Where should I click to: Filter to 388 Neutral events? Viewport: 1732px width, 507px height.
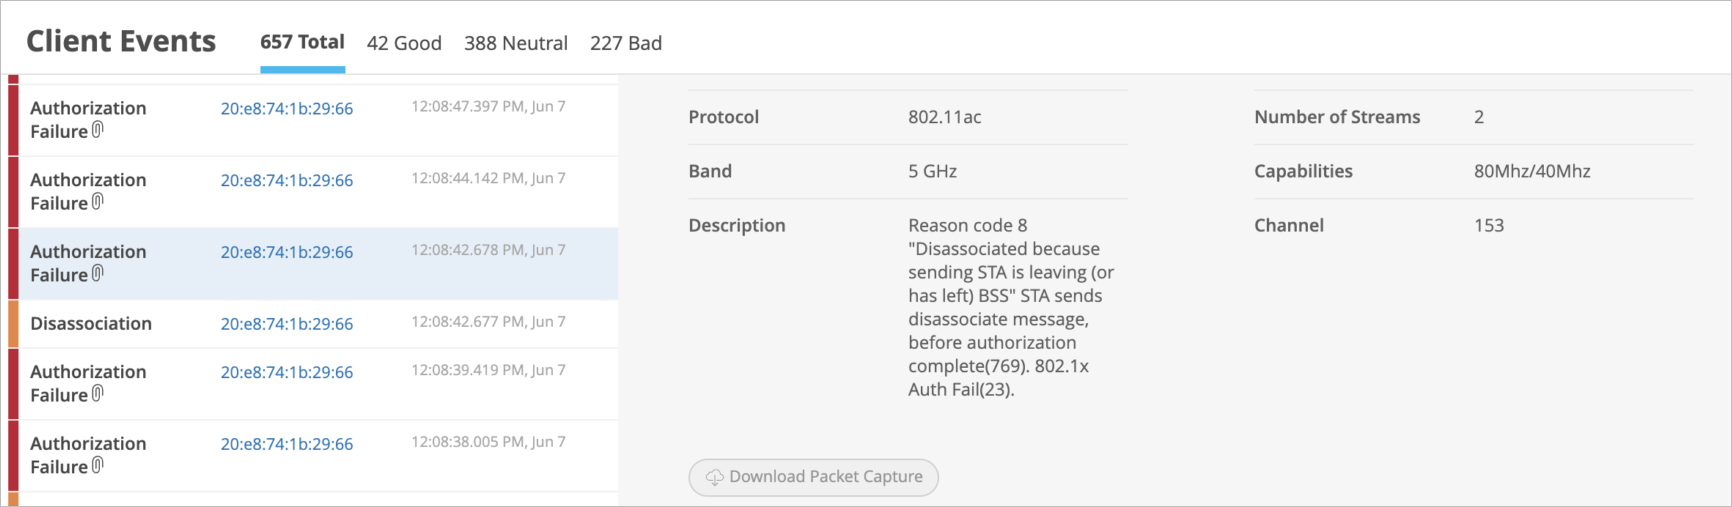pos(515,43)
